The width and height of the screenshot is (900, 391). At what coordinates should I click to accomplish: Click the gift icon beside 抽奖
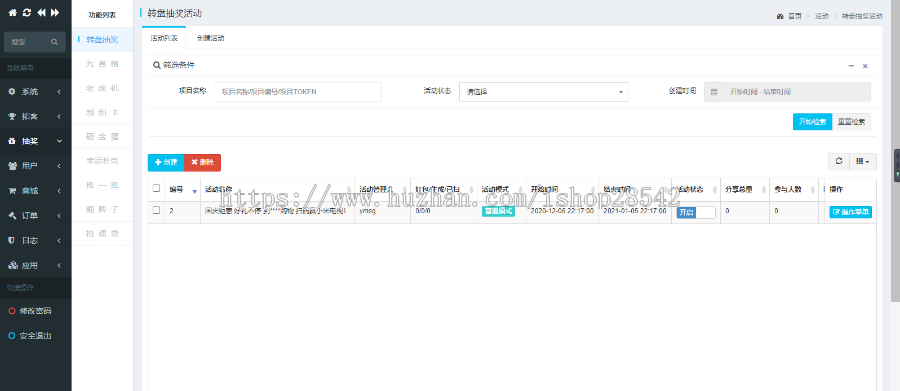[12, 141]
